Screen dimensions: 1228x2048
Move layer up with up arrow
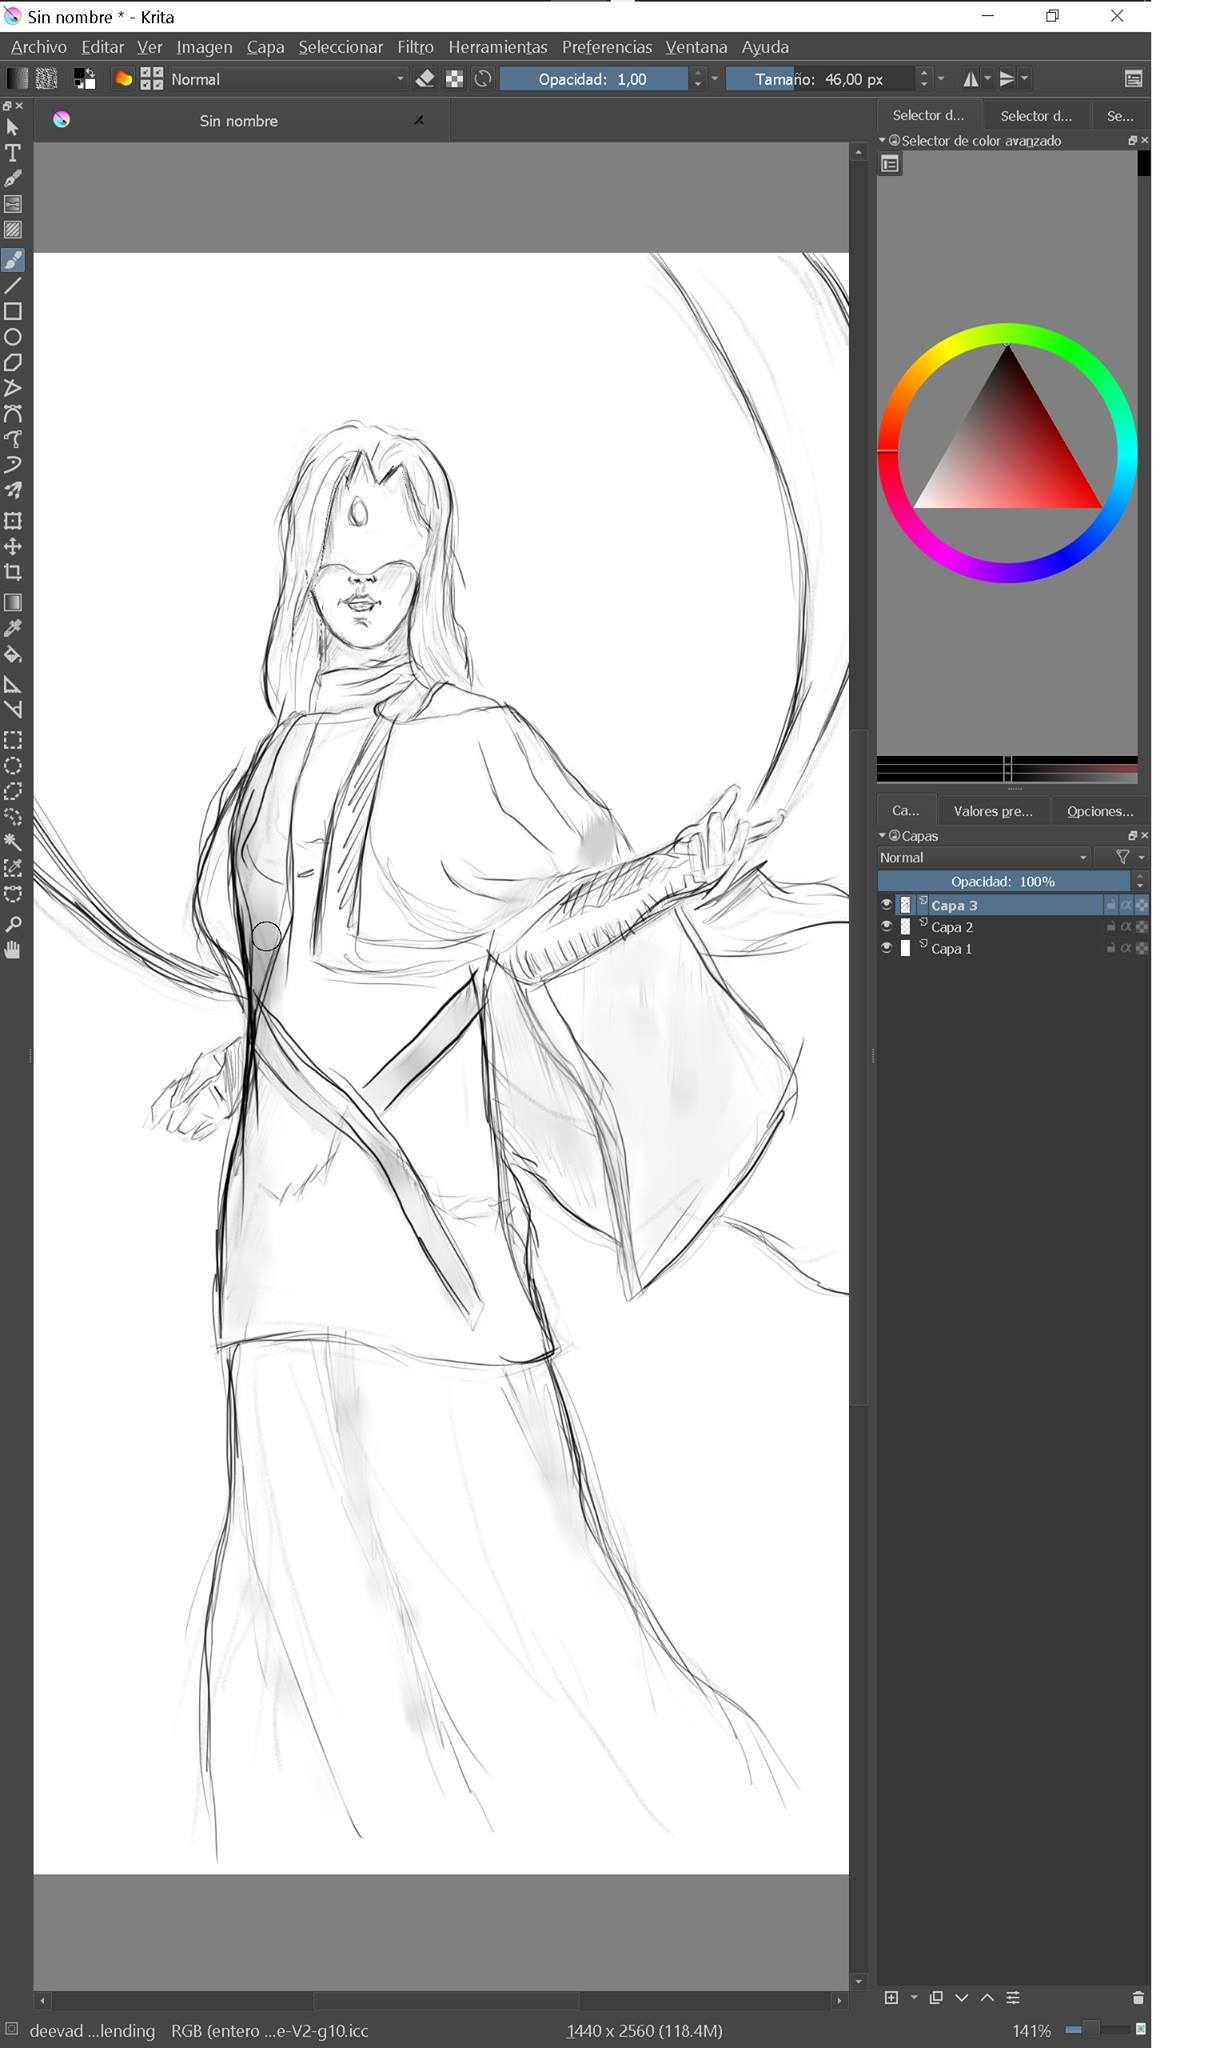coord(987,1997)
